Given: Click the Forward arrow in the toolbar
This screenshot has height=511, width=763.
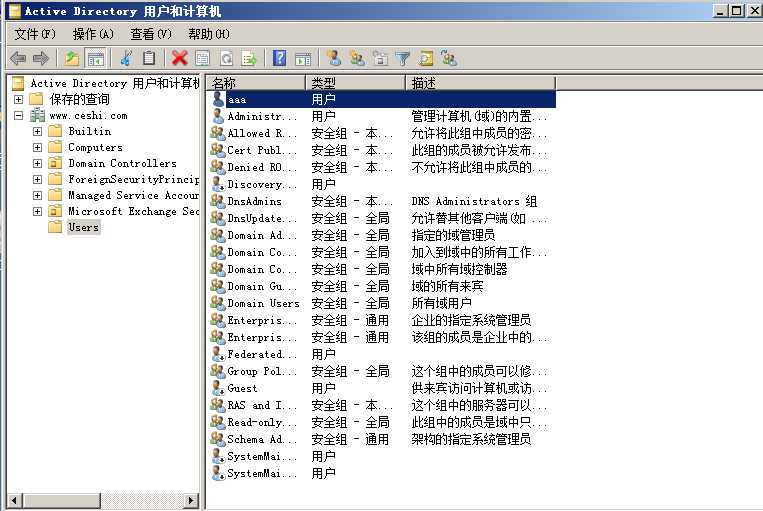Looking at the screenshot, I should (41, 59).
